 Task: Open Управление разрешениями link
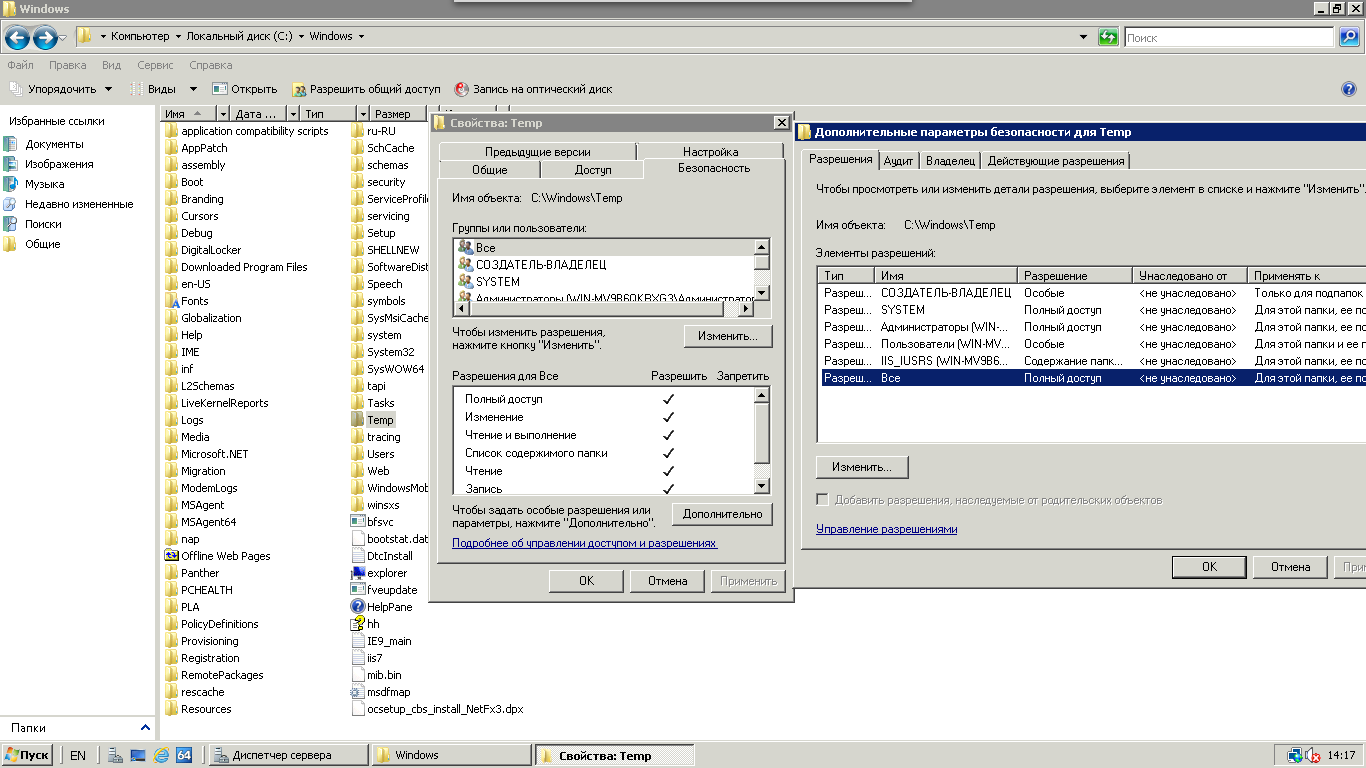(x=887, y=529)
